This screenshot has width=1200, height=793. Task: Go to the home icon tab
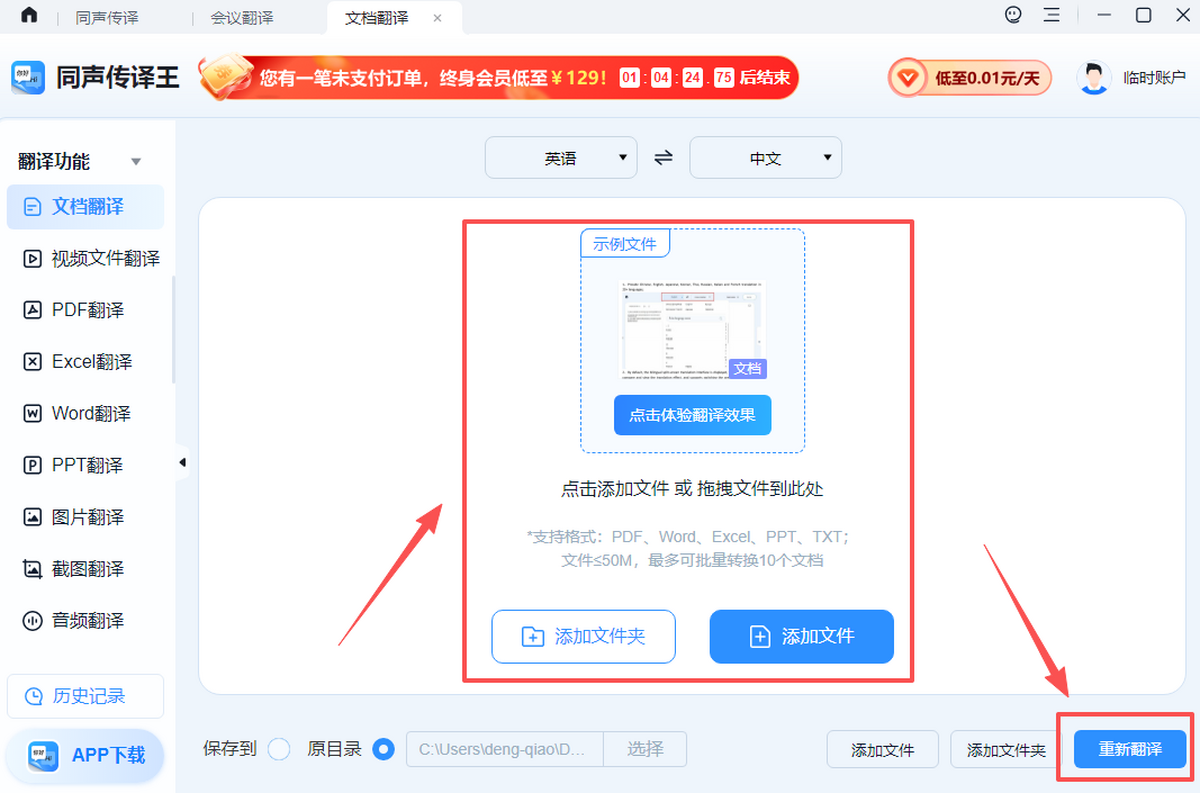(x=30, y=16)
